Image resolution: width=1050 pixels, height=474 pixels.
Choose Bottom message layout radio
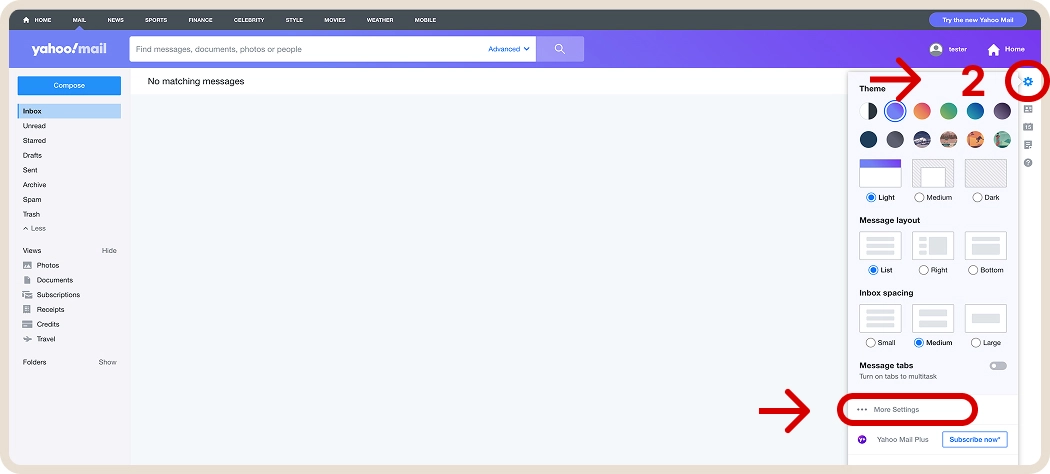point(973,270)
